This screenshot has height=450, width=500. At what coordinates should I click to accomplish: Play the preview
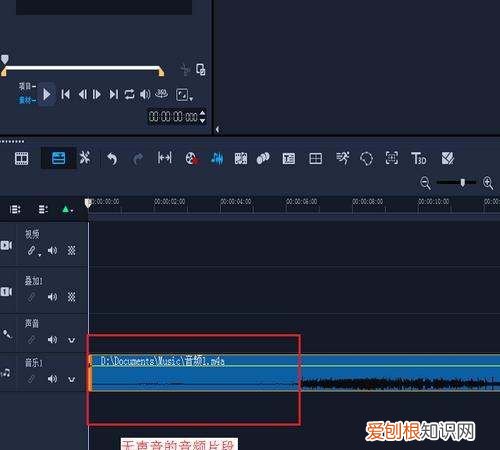46,95
